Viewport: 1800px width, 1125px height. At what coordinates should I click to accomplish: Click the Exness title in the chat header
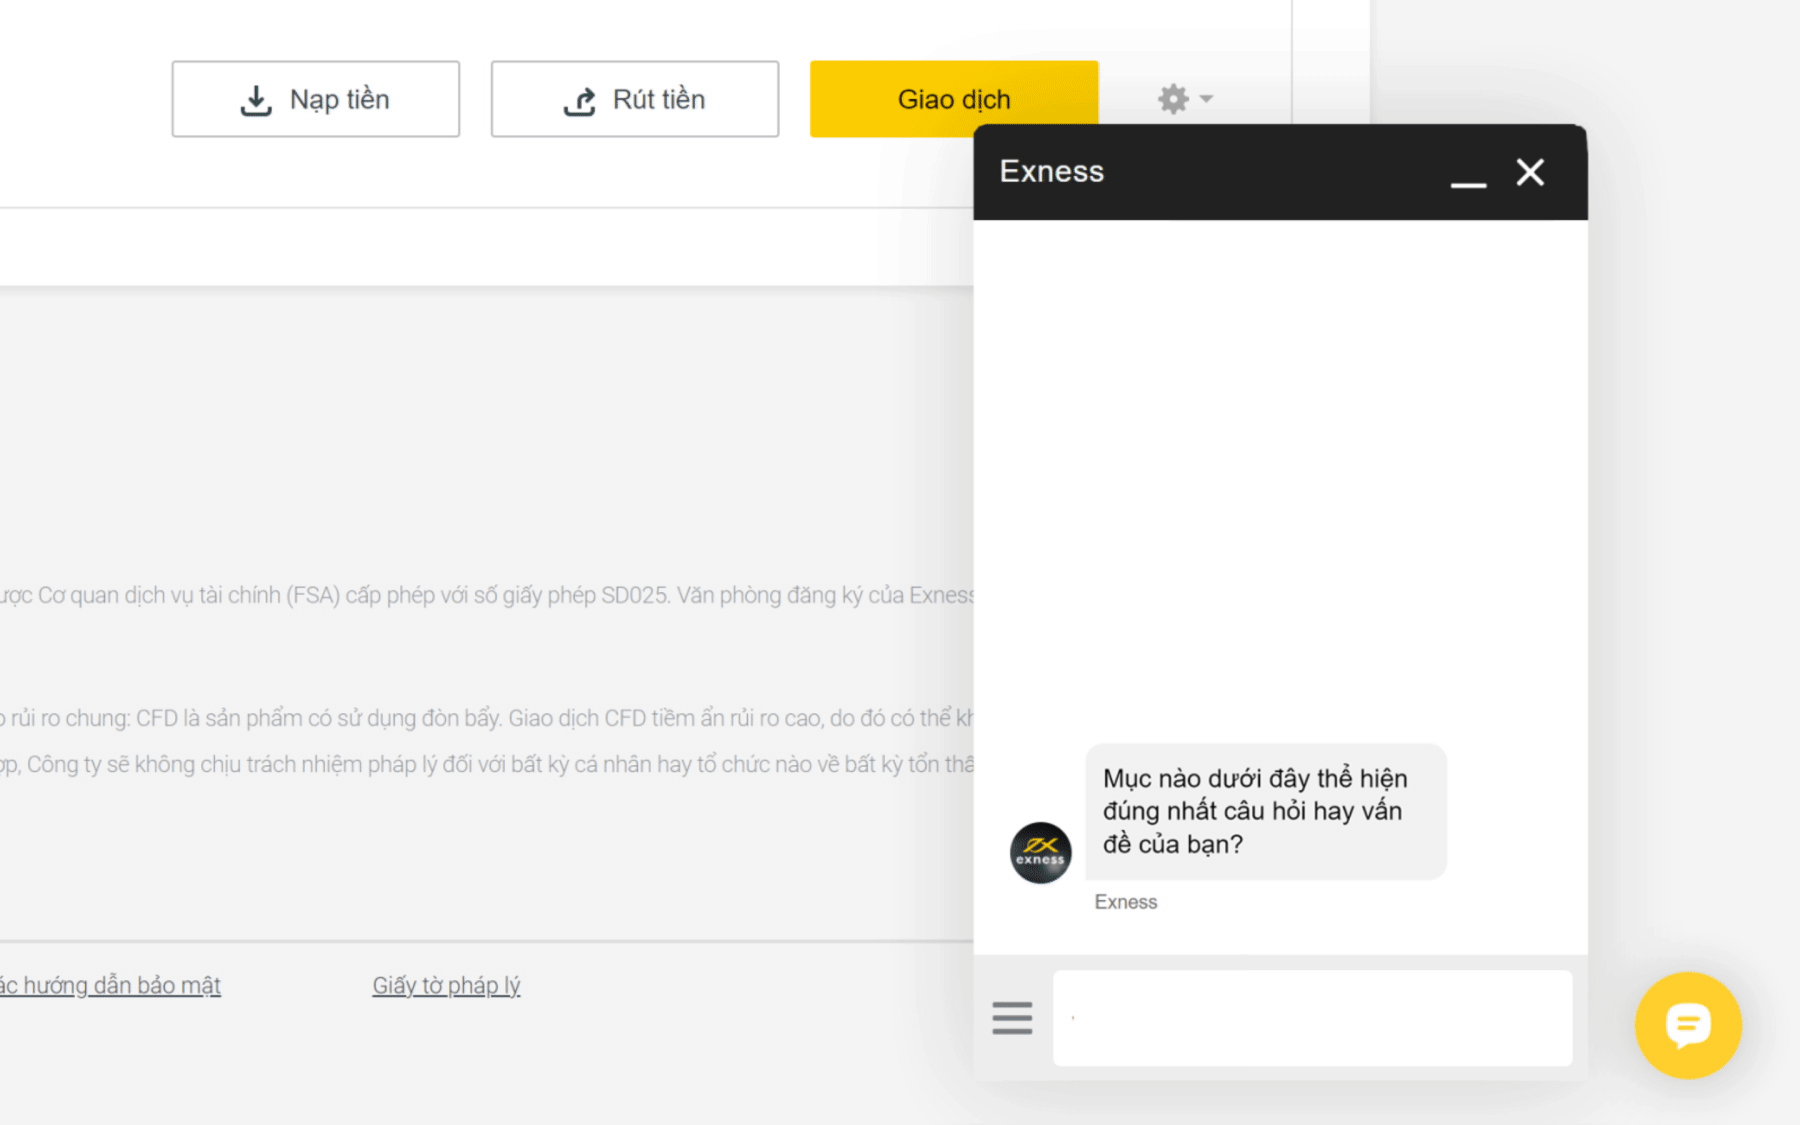click(1052, 171)
